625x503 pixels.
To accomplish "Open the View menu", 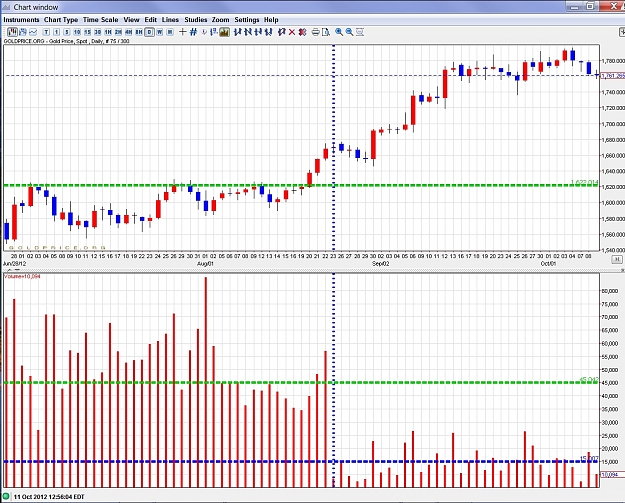I will 131,20.
